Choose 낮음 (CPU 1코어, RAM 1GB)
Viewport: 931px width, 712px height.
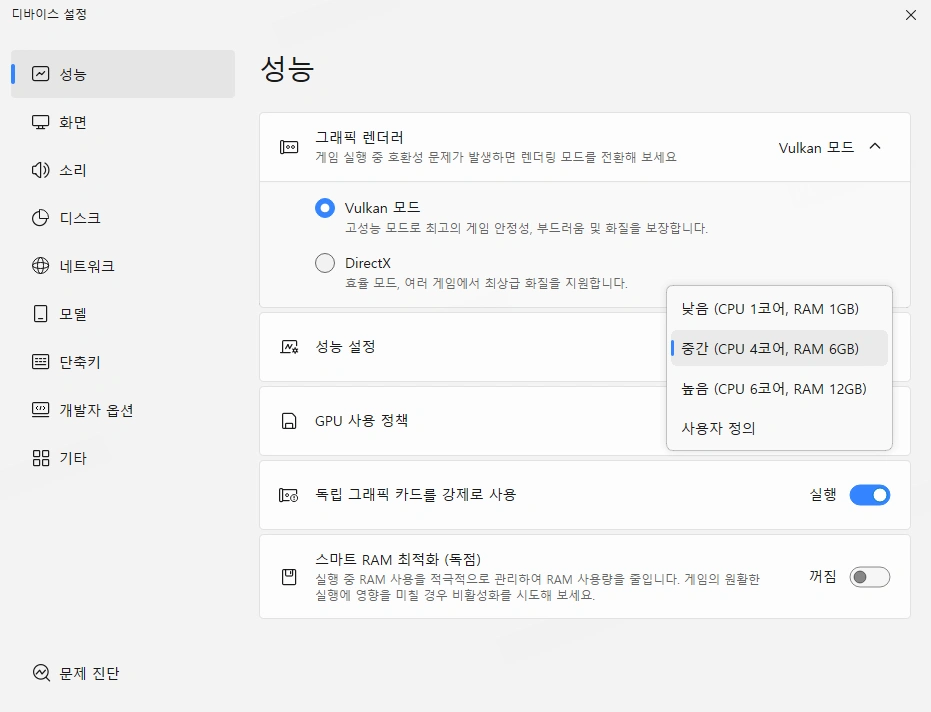click(x=779, y=309)
